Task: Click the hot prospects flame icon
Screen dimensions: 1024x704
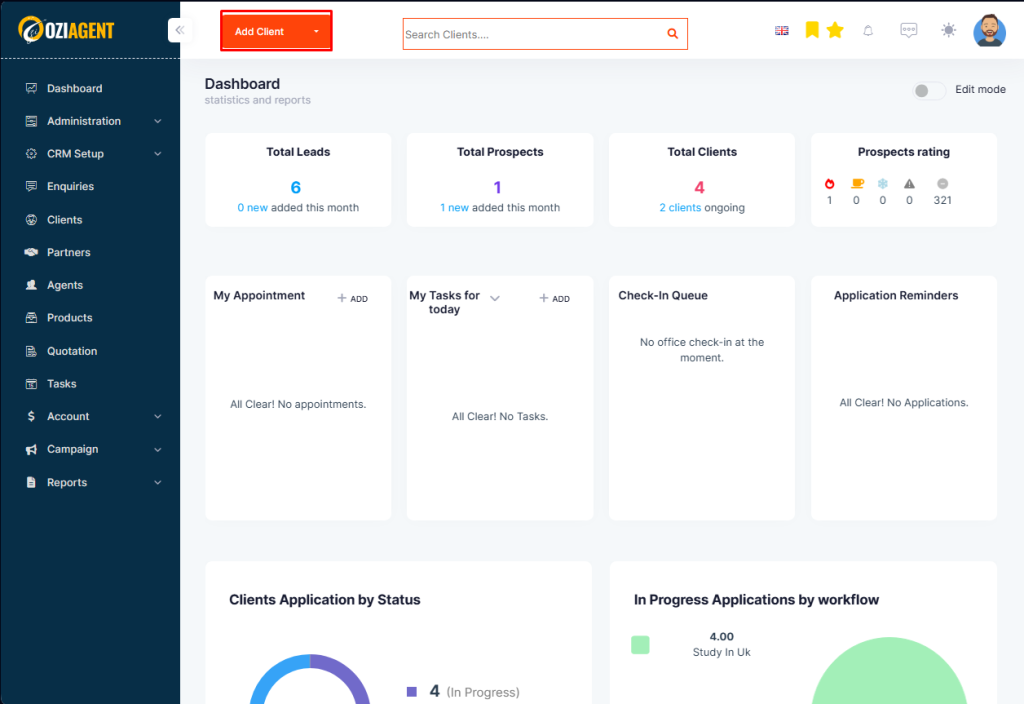Action: coord(829,184)
